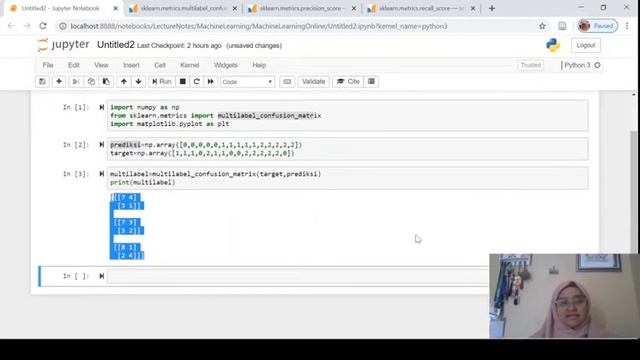Image resolution: width=640 pixels, height=360 pixels.
Task: Bookmark this page with star icon
Action: coord(542,26)
